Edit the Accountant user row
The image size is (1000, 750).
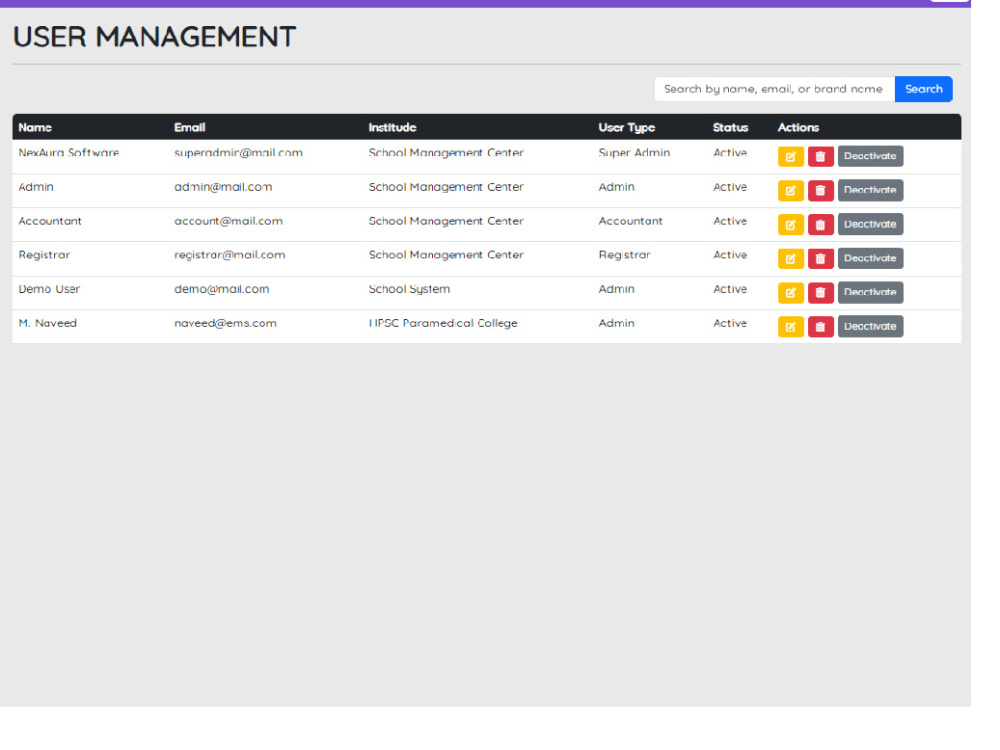tap(790, 224)
